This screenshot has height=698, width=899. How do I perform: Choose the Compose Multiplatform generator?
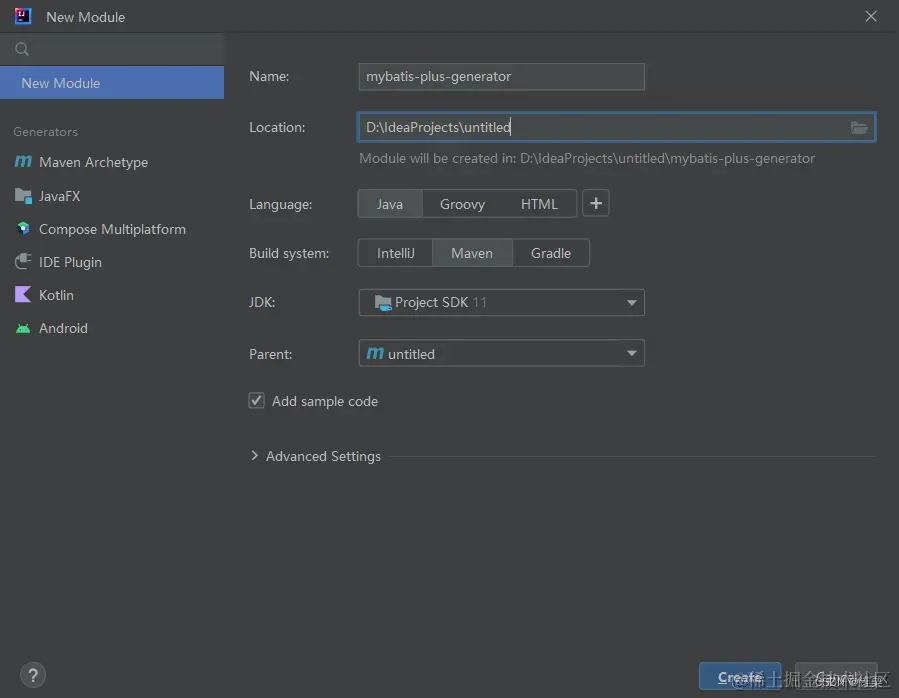click(x=112, y=229)
